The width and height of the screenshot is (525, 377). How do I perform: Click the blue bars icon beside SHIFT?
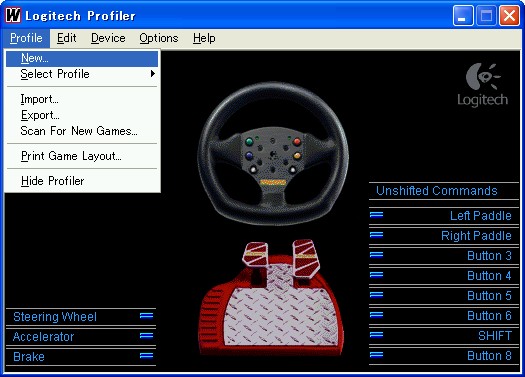point(376,335)
